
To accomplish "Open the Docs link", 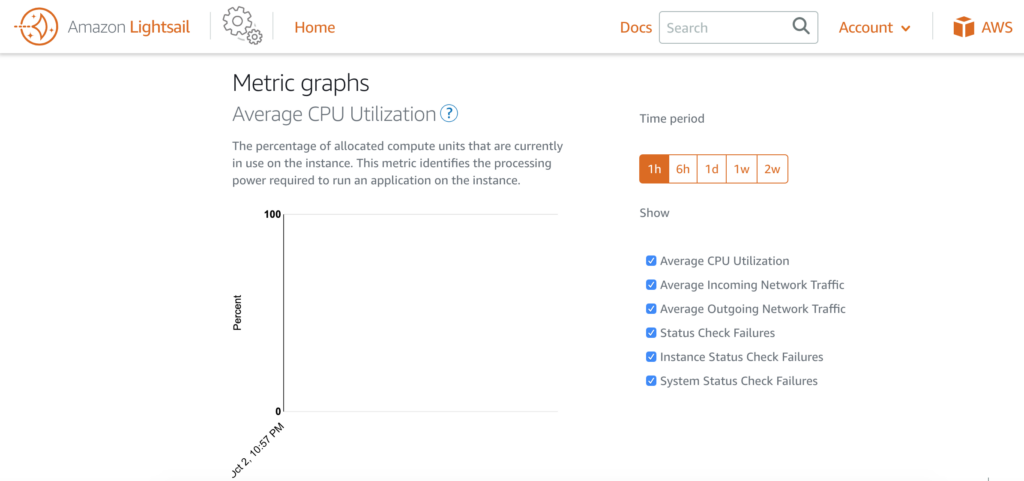I will click(635, 27).
